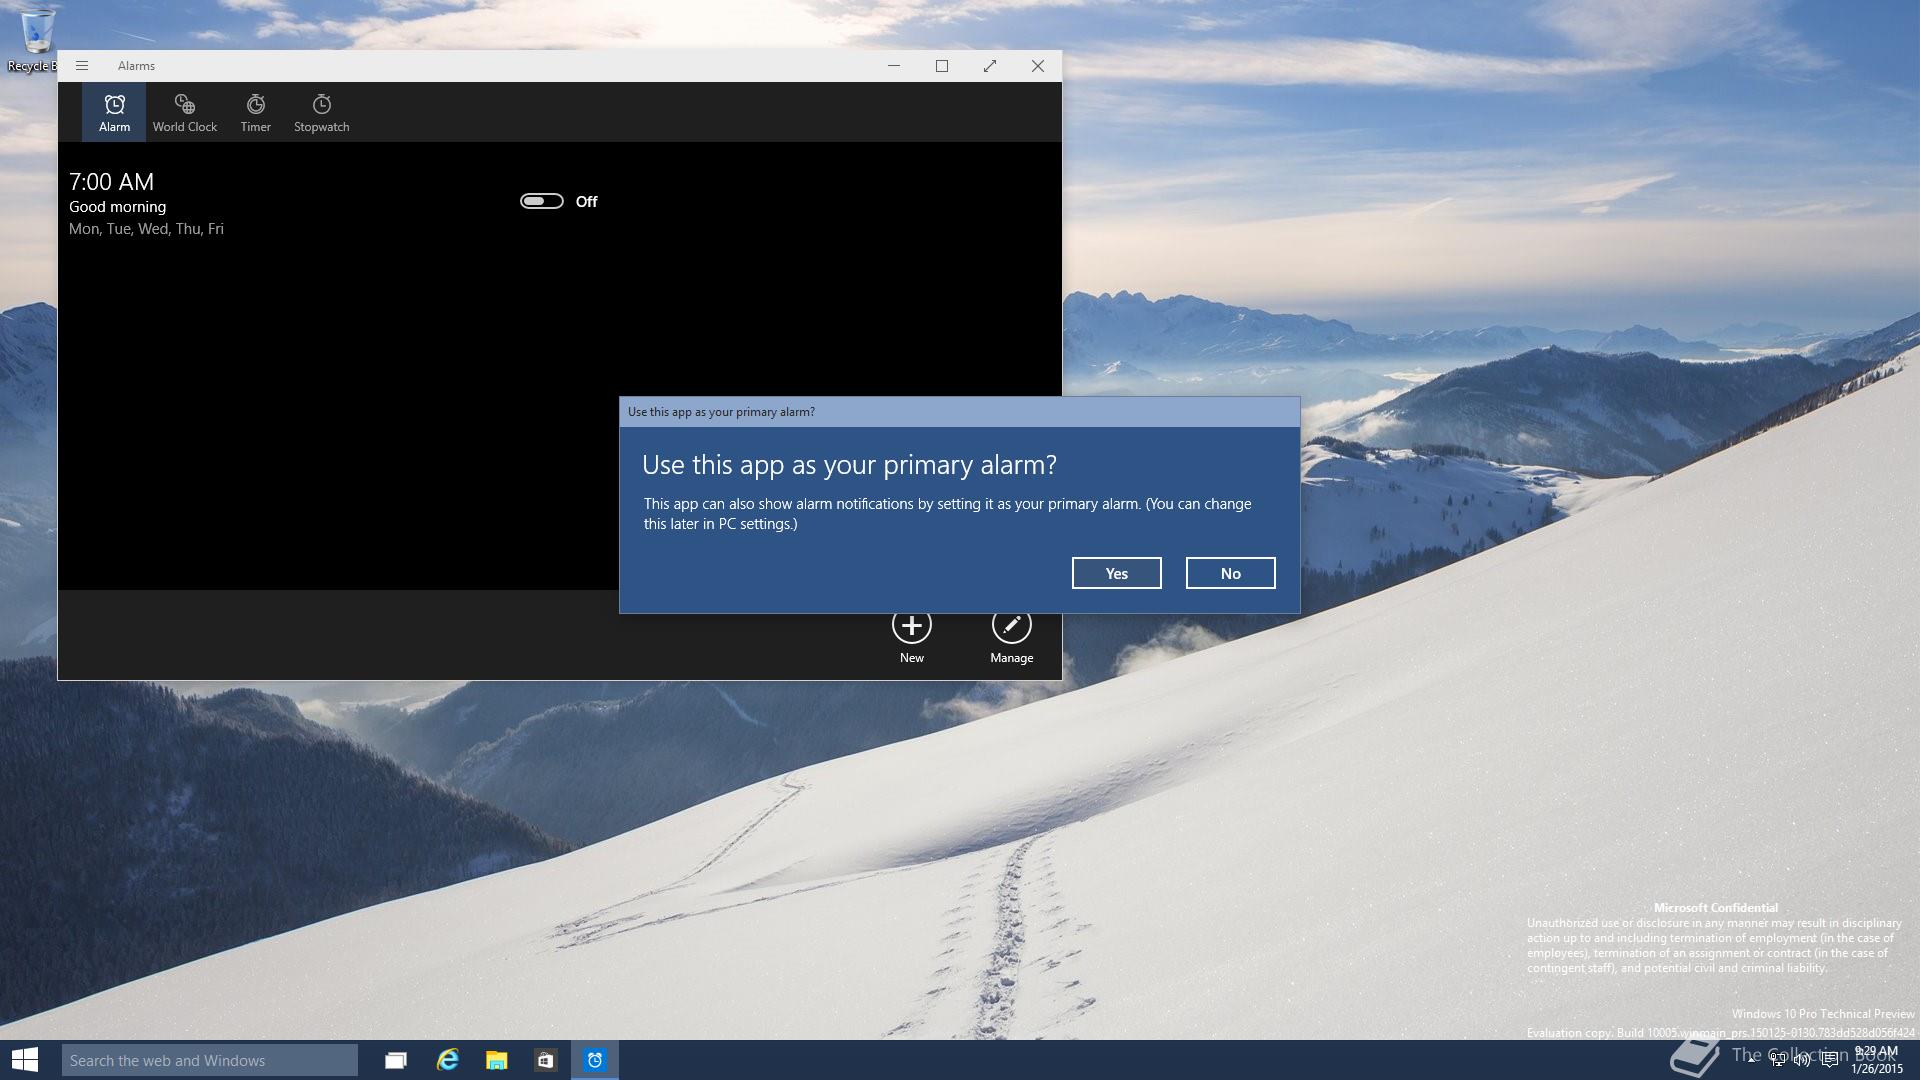Image resolution: width=1920 pixels, height=1080 pixels.
Task: Show hidden system tray icons
Action: coord(1752,1060)
